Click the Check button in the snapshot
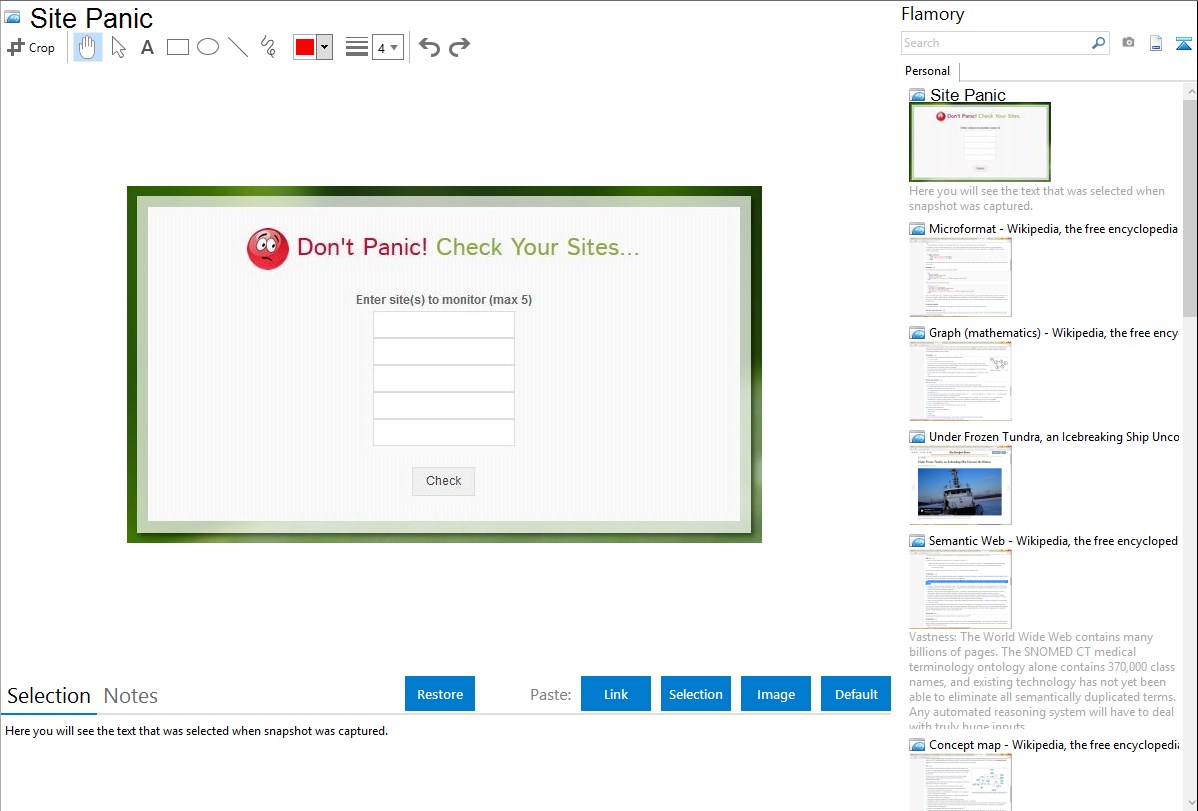Screen dimensions: 1198x811 (443, 481)
